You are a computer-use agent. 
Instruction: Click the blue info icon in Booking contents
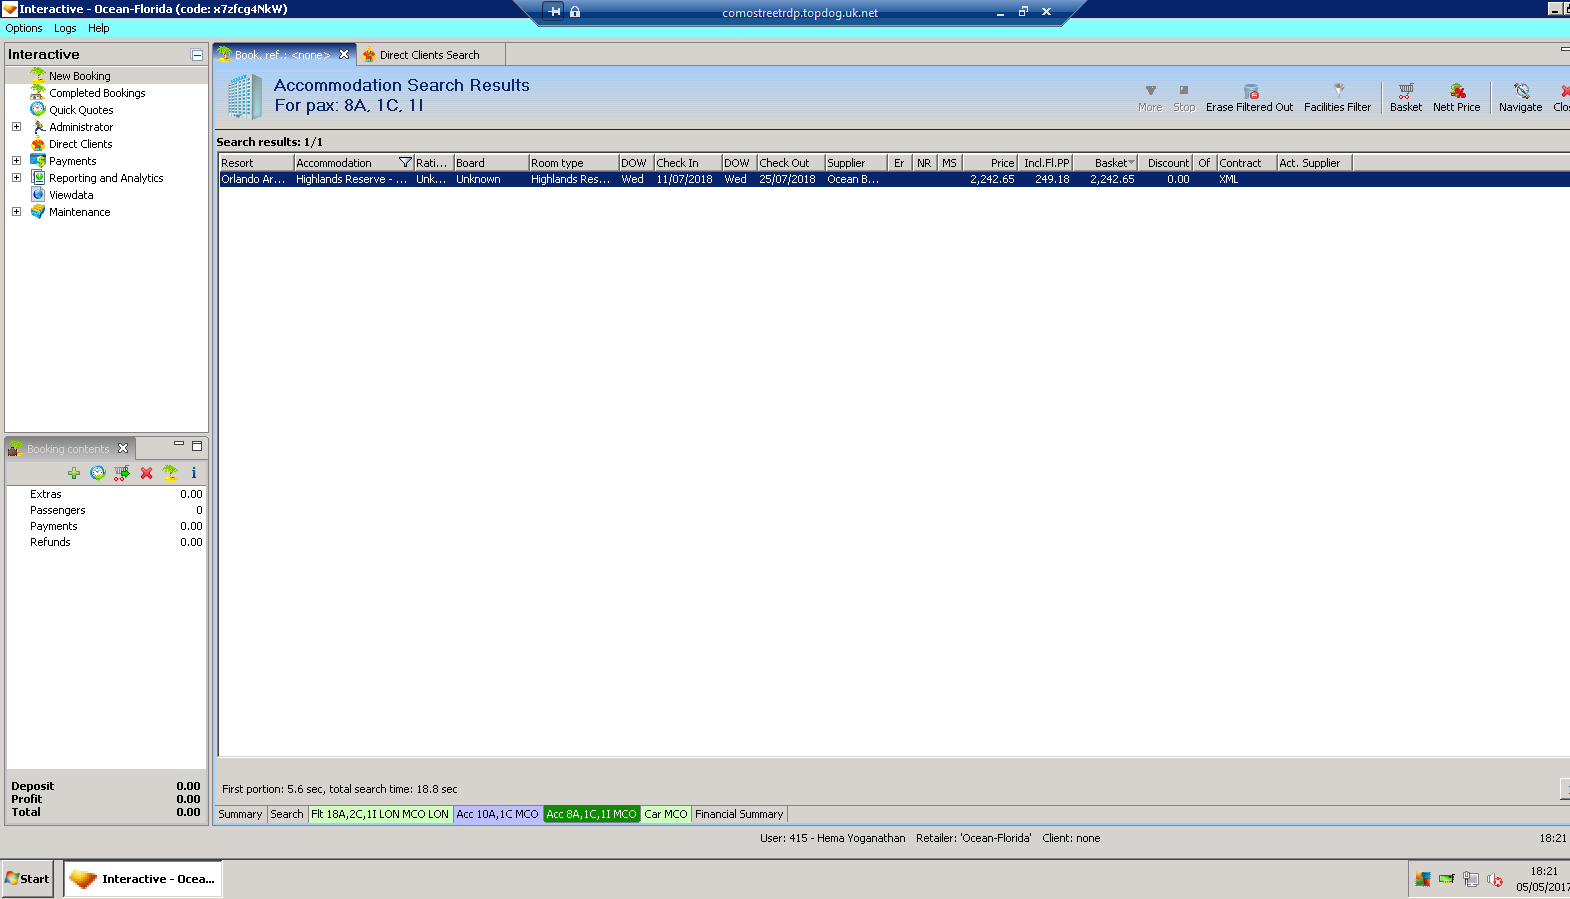[x=194, y=473]
